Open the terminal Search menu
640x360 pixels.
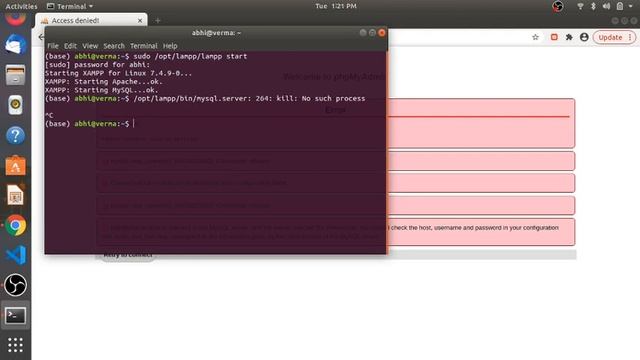(113, 46)
